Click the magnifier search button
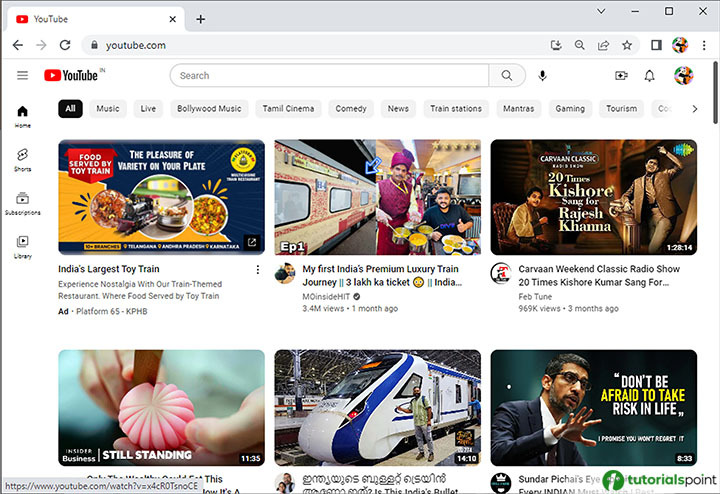Image resolution: width=720 pixels, height=494 pixels. [x=507, y=75]
